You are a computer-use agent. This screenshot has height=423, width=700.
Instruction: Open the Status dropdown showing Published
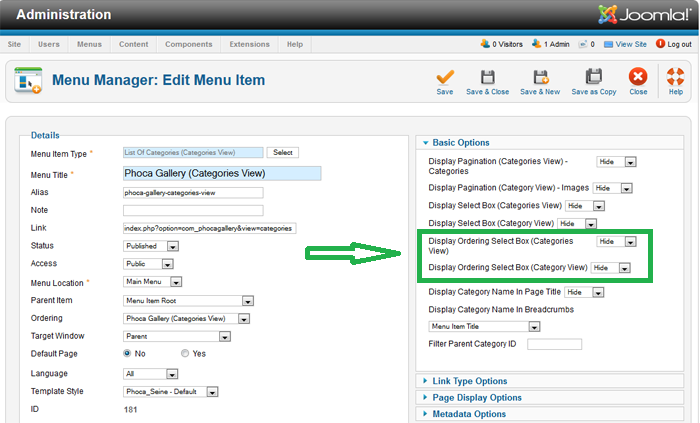click(151, 246)
